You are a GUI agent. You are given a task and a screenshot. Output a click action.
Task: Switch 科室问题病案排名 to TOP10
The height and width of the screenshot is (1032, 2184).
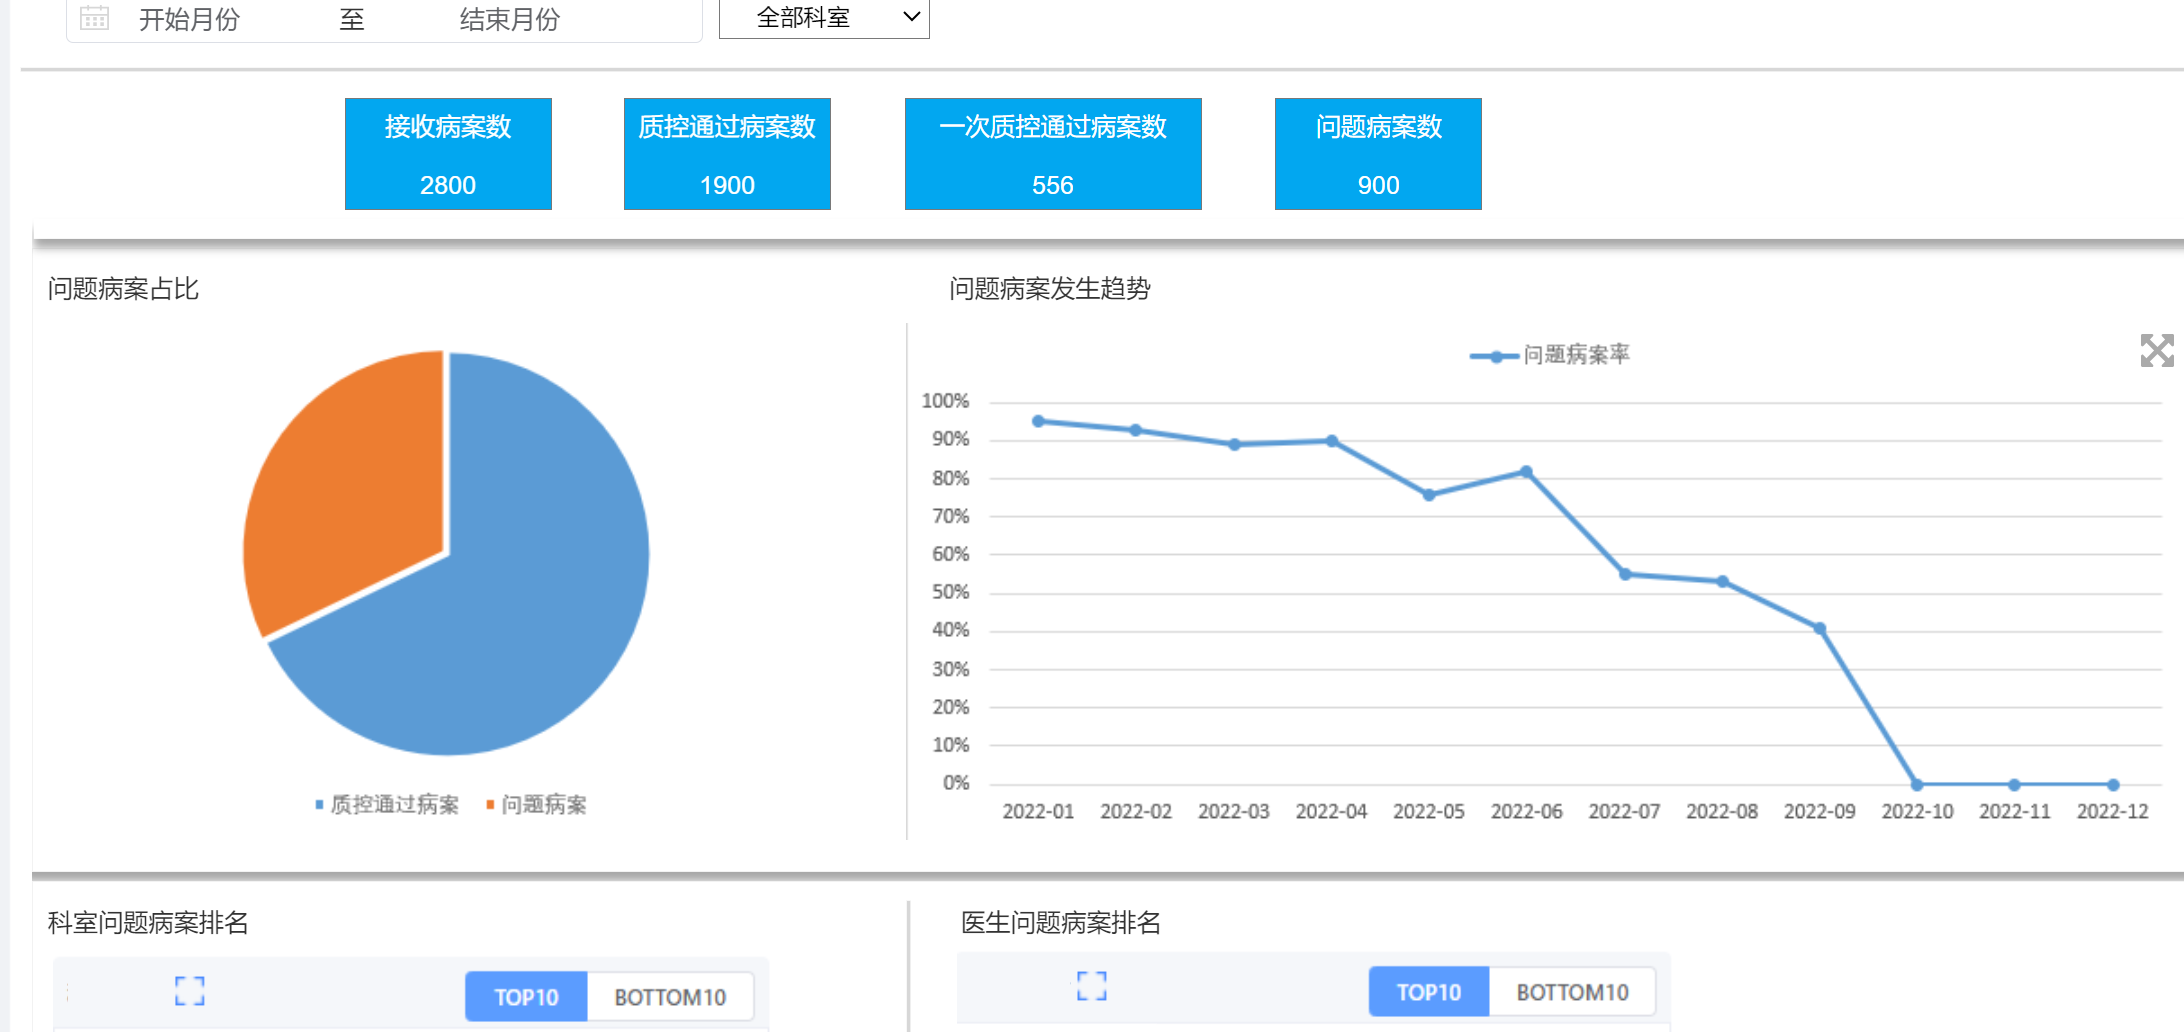[x=526, y=997]
